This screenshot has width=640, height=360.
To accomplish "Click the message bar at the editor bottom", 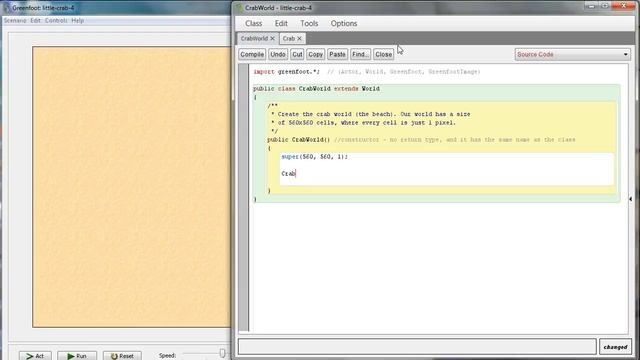I will [x=417, y=347].
